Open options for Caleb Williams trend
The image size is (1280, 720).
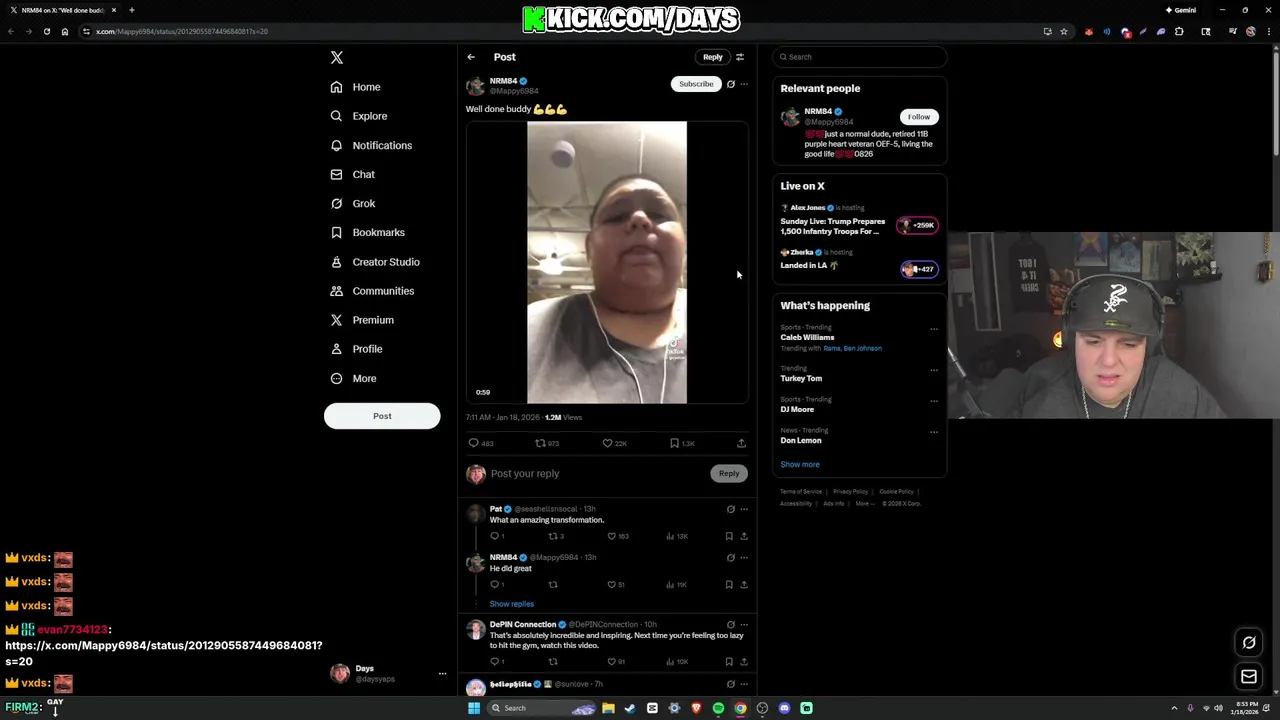(934, 328)
